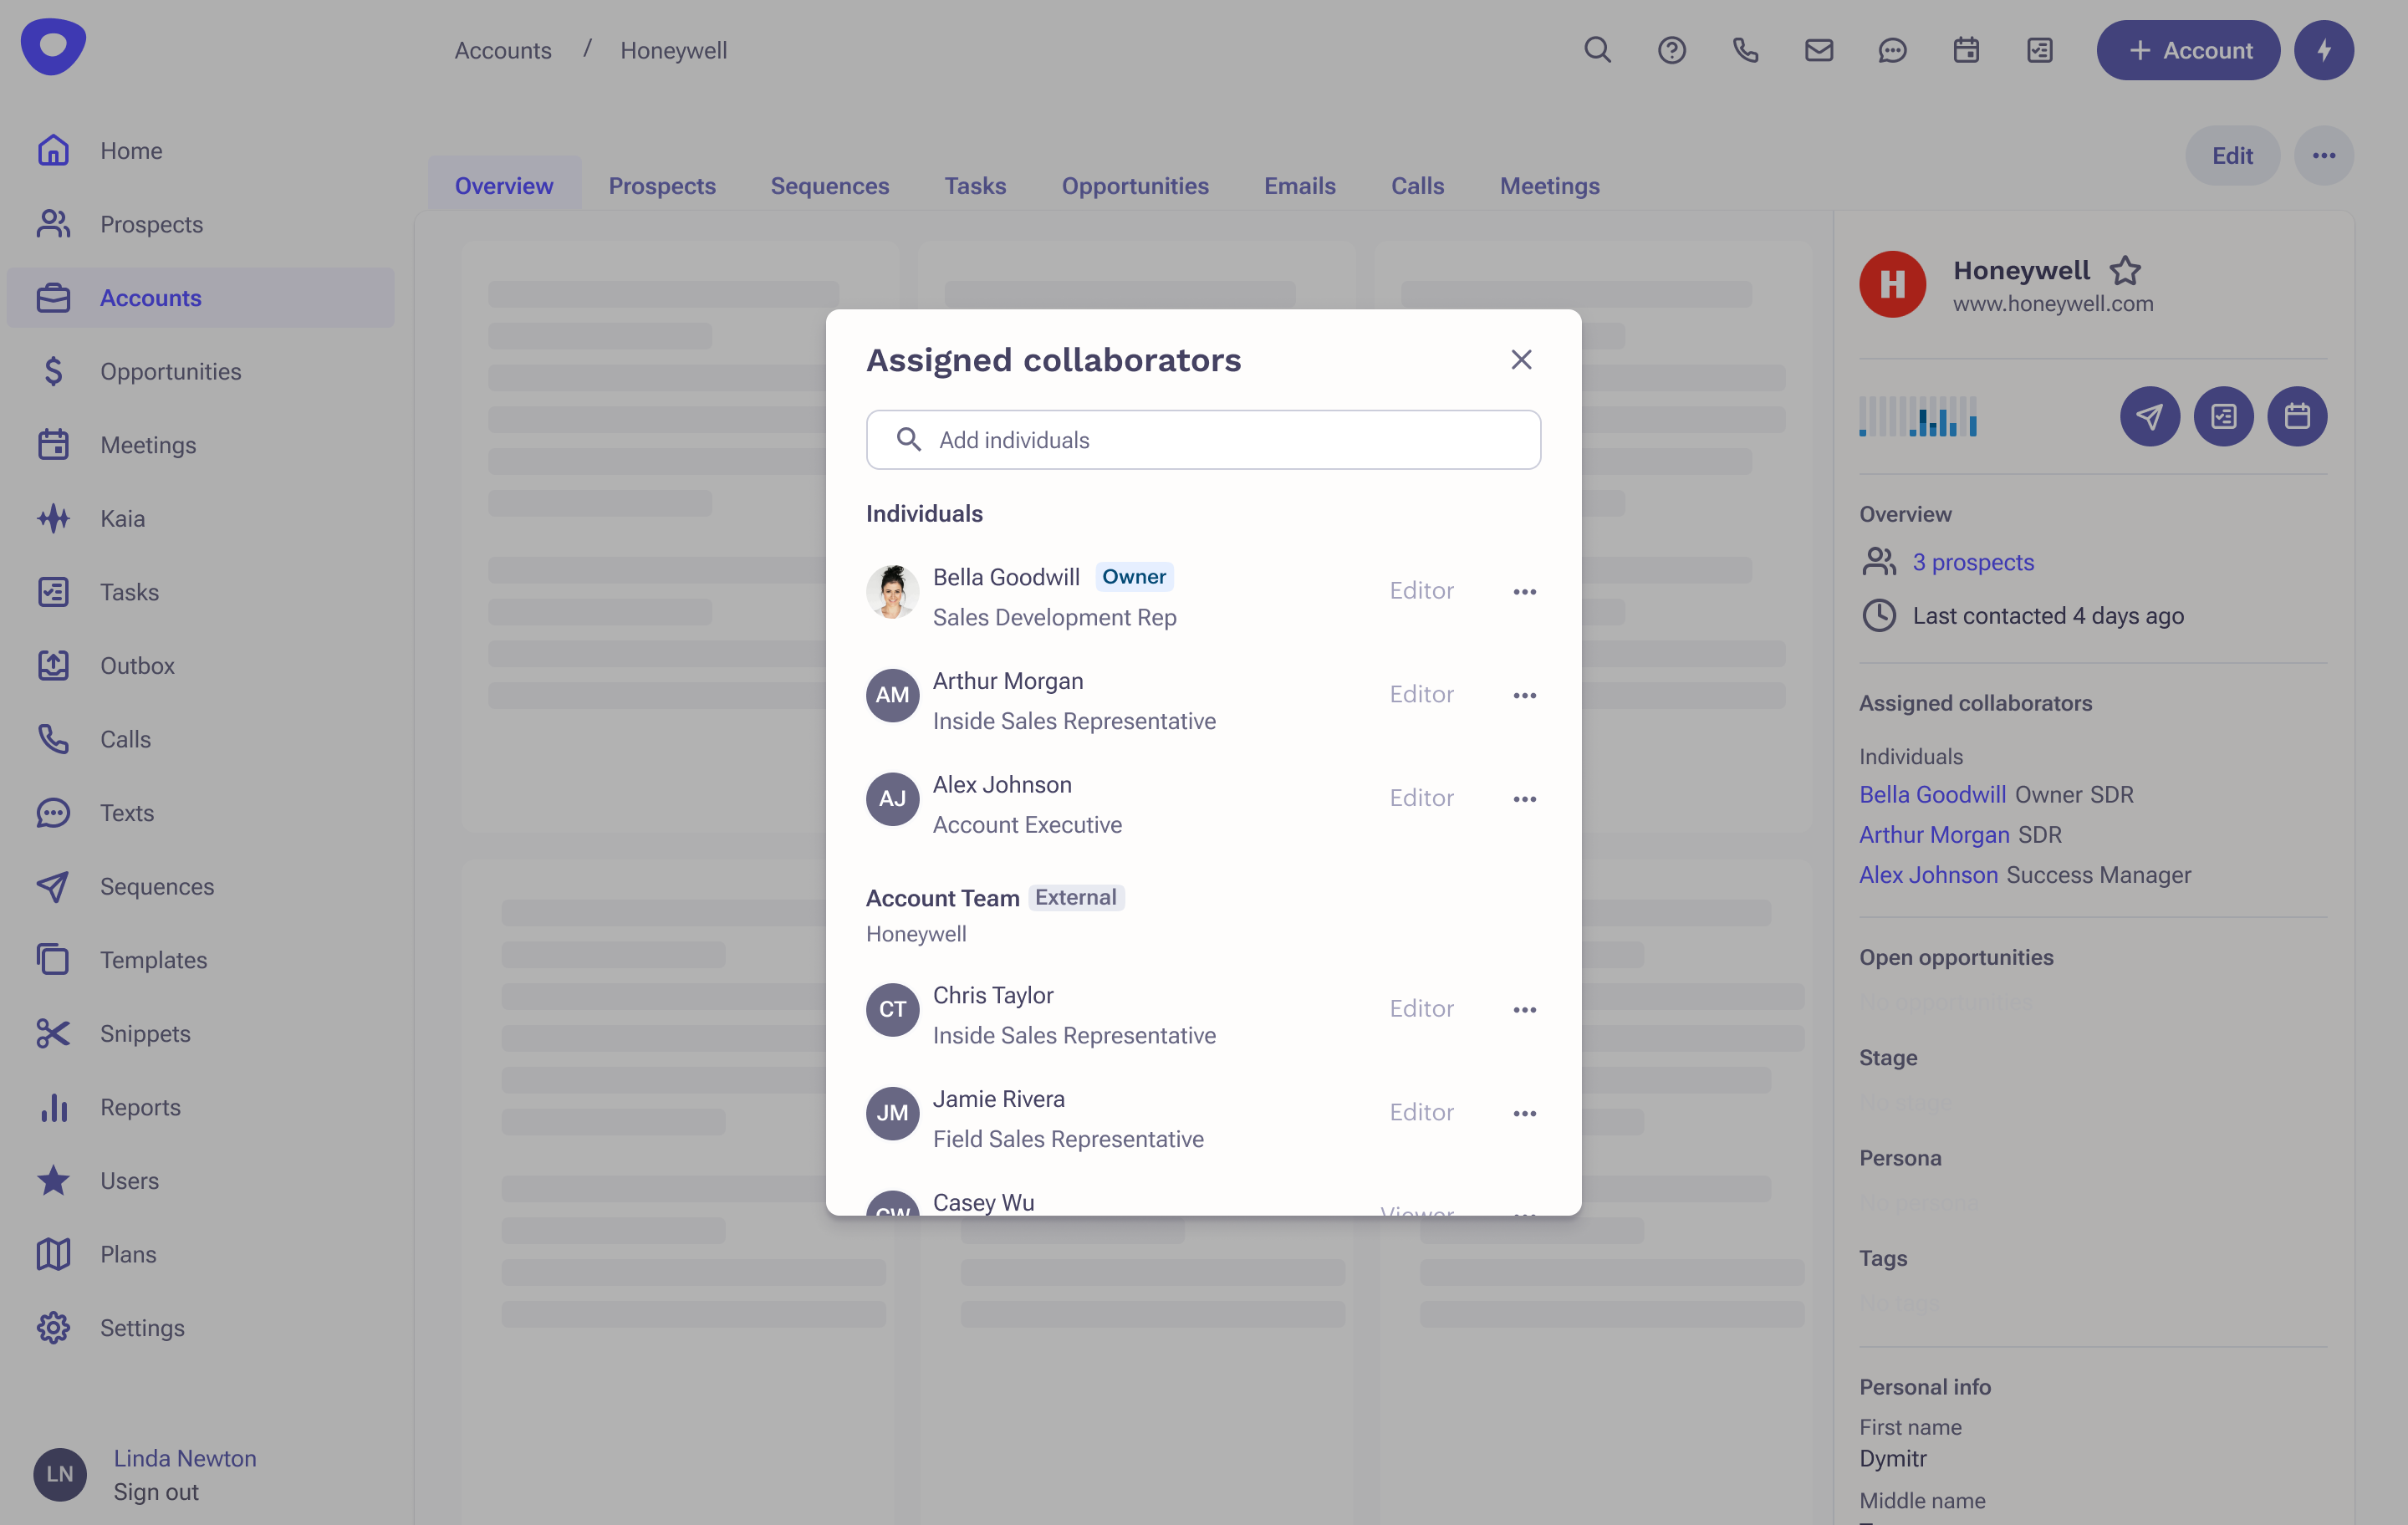Click the activity bar chart sparkline
This screenshot has height=1525, width=2408.
click(x=1917, y=416)
